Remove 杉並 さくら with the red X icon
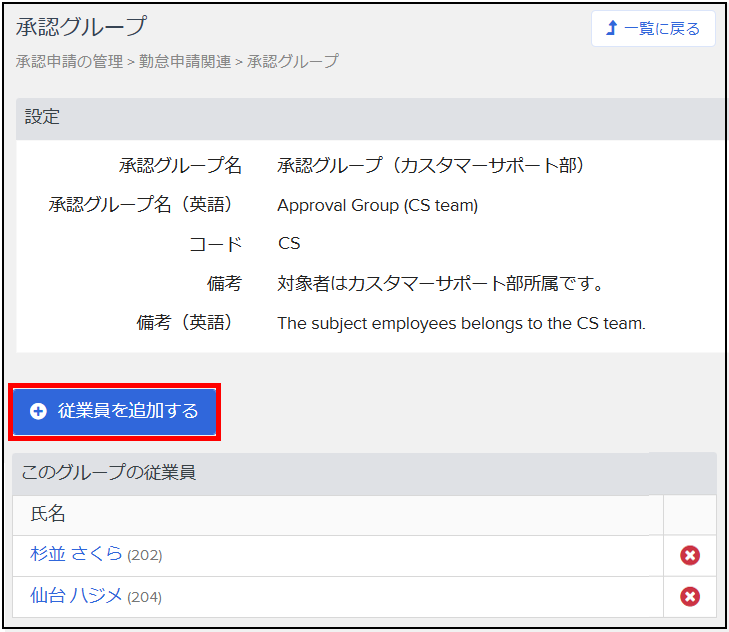This screenshot has width=729, height=632. click(689, 556)
